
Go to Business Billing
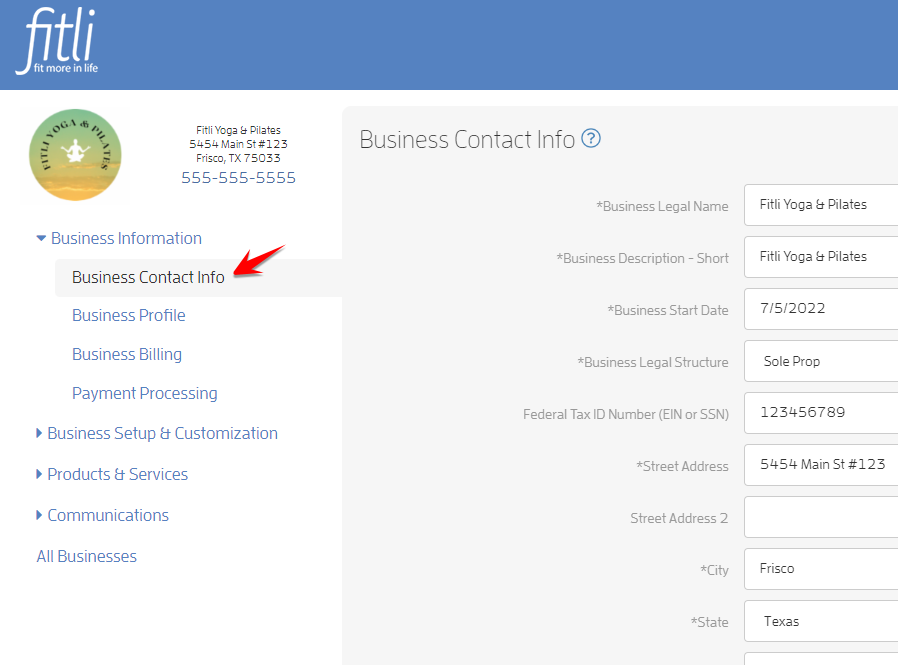click(x=127, y=355)
